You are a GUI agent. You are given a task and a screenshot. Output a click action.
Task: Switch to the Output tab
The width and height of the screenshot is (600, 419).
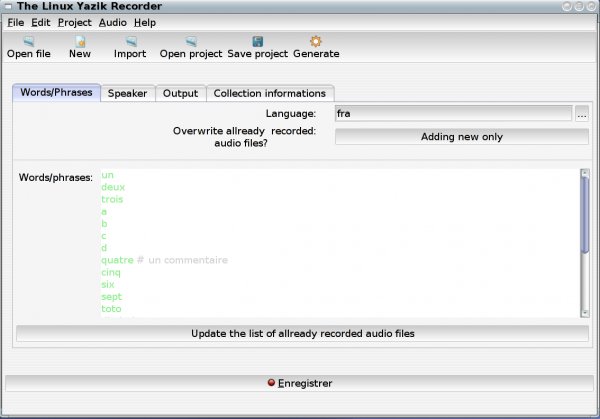click(x=180, y=93)
